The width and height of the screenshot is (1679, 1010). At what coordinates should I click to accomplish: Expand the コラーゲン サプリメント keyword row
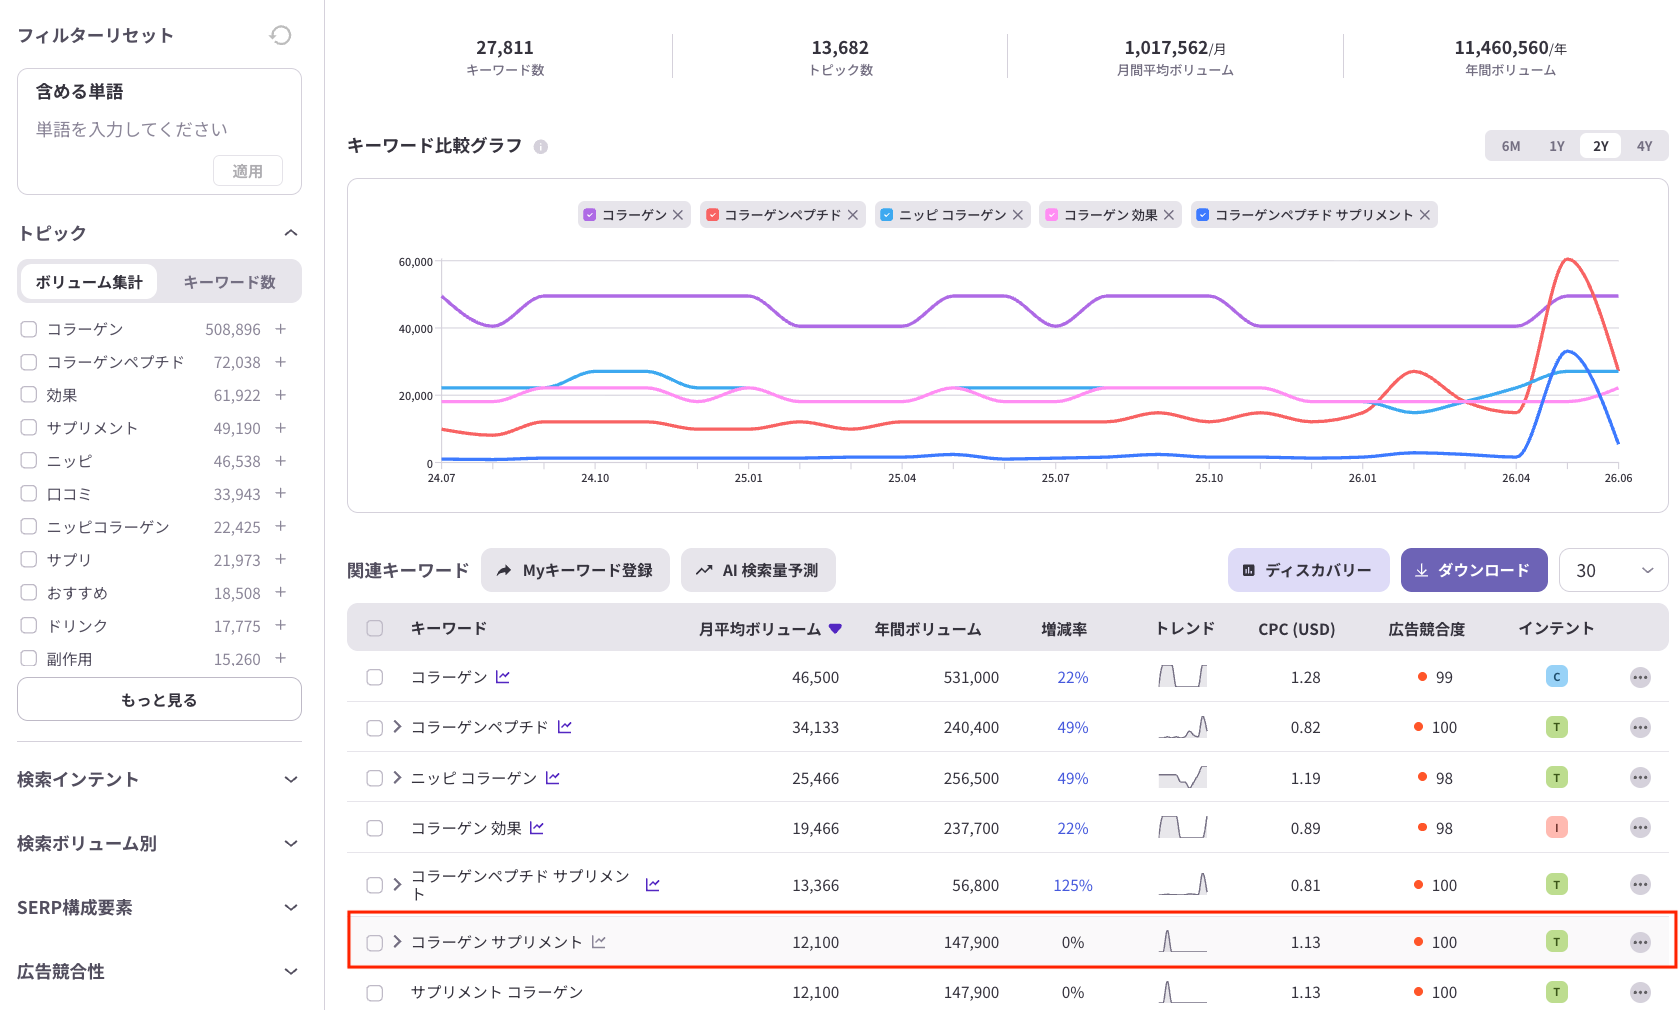point(397,942)
